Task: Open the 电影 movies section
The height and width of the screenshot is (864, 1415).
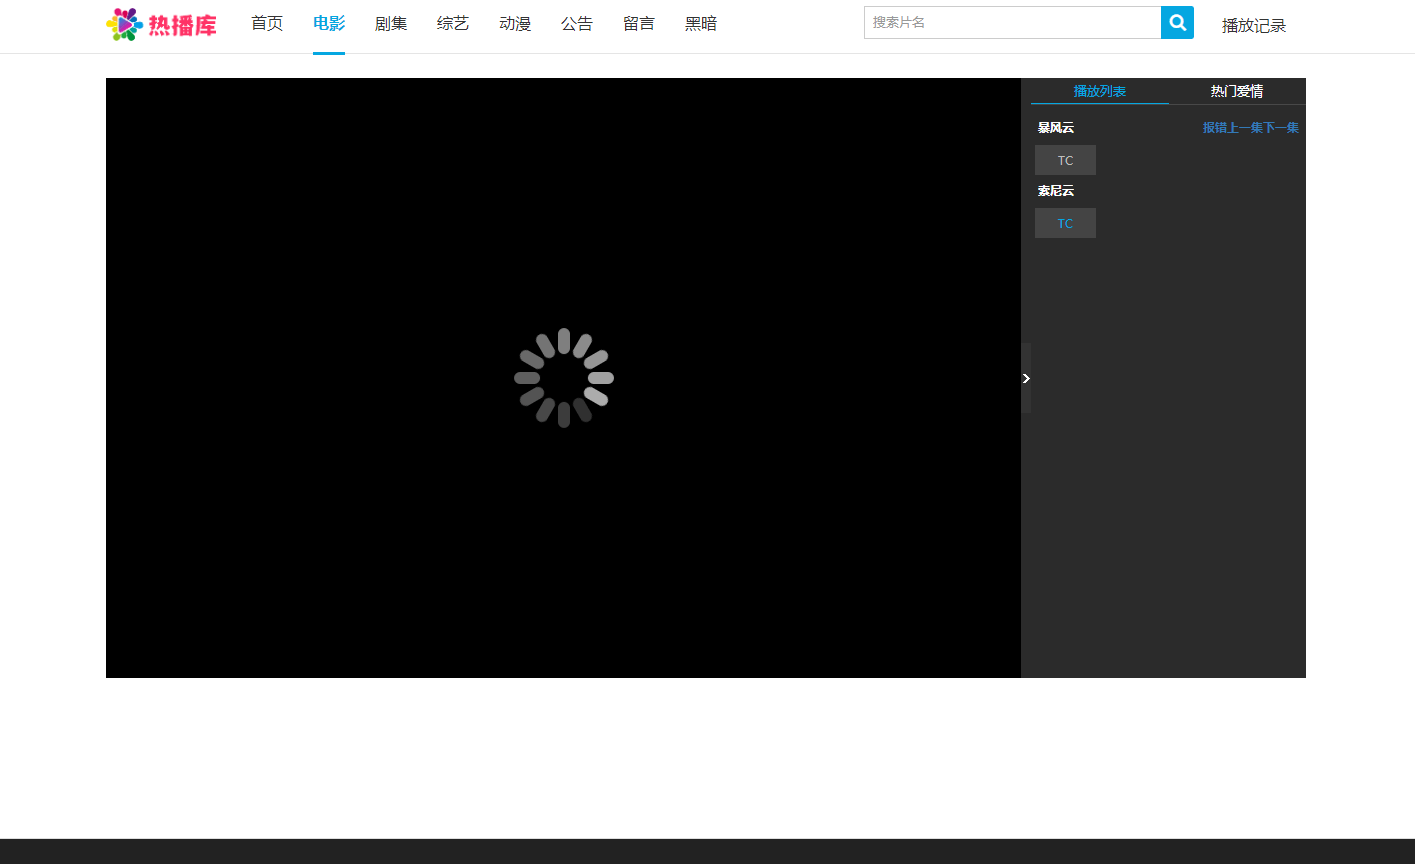Action: tap(329, 24)
